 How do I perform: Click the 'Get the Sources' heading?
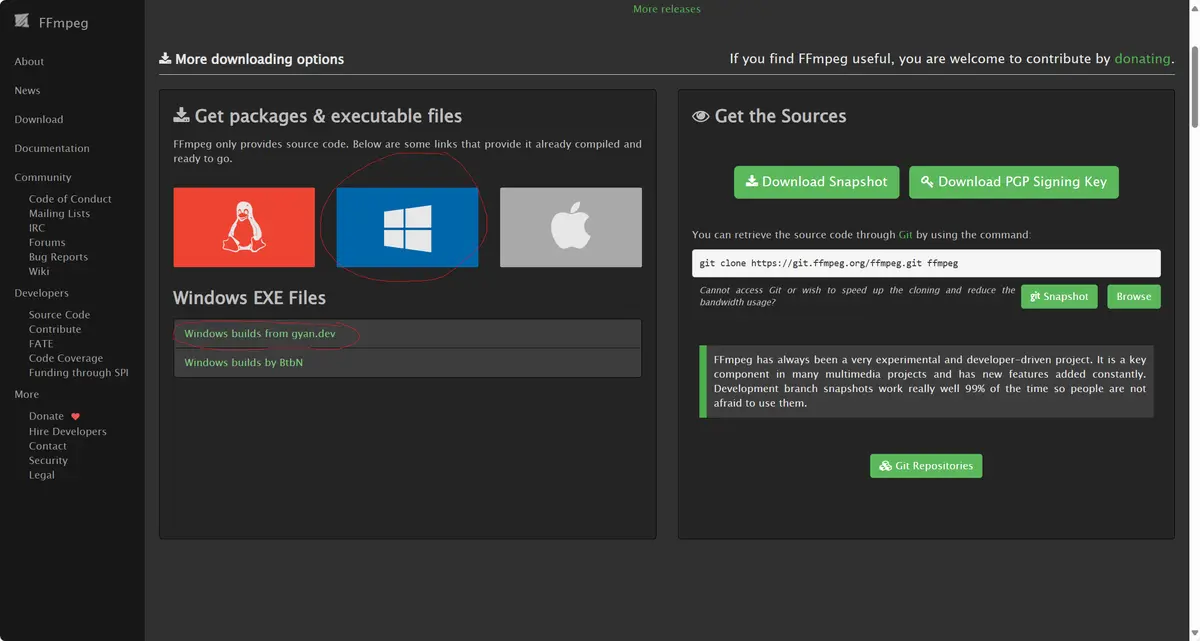pos(769,116)
